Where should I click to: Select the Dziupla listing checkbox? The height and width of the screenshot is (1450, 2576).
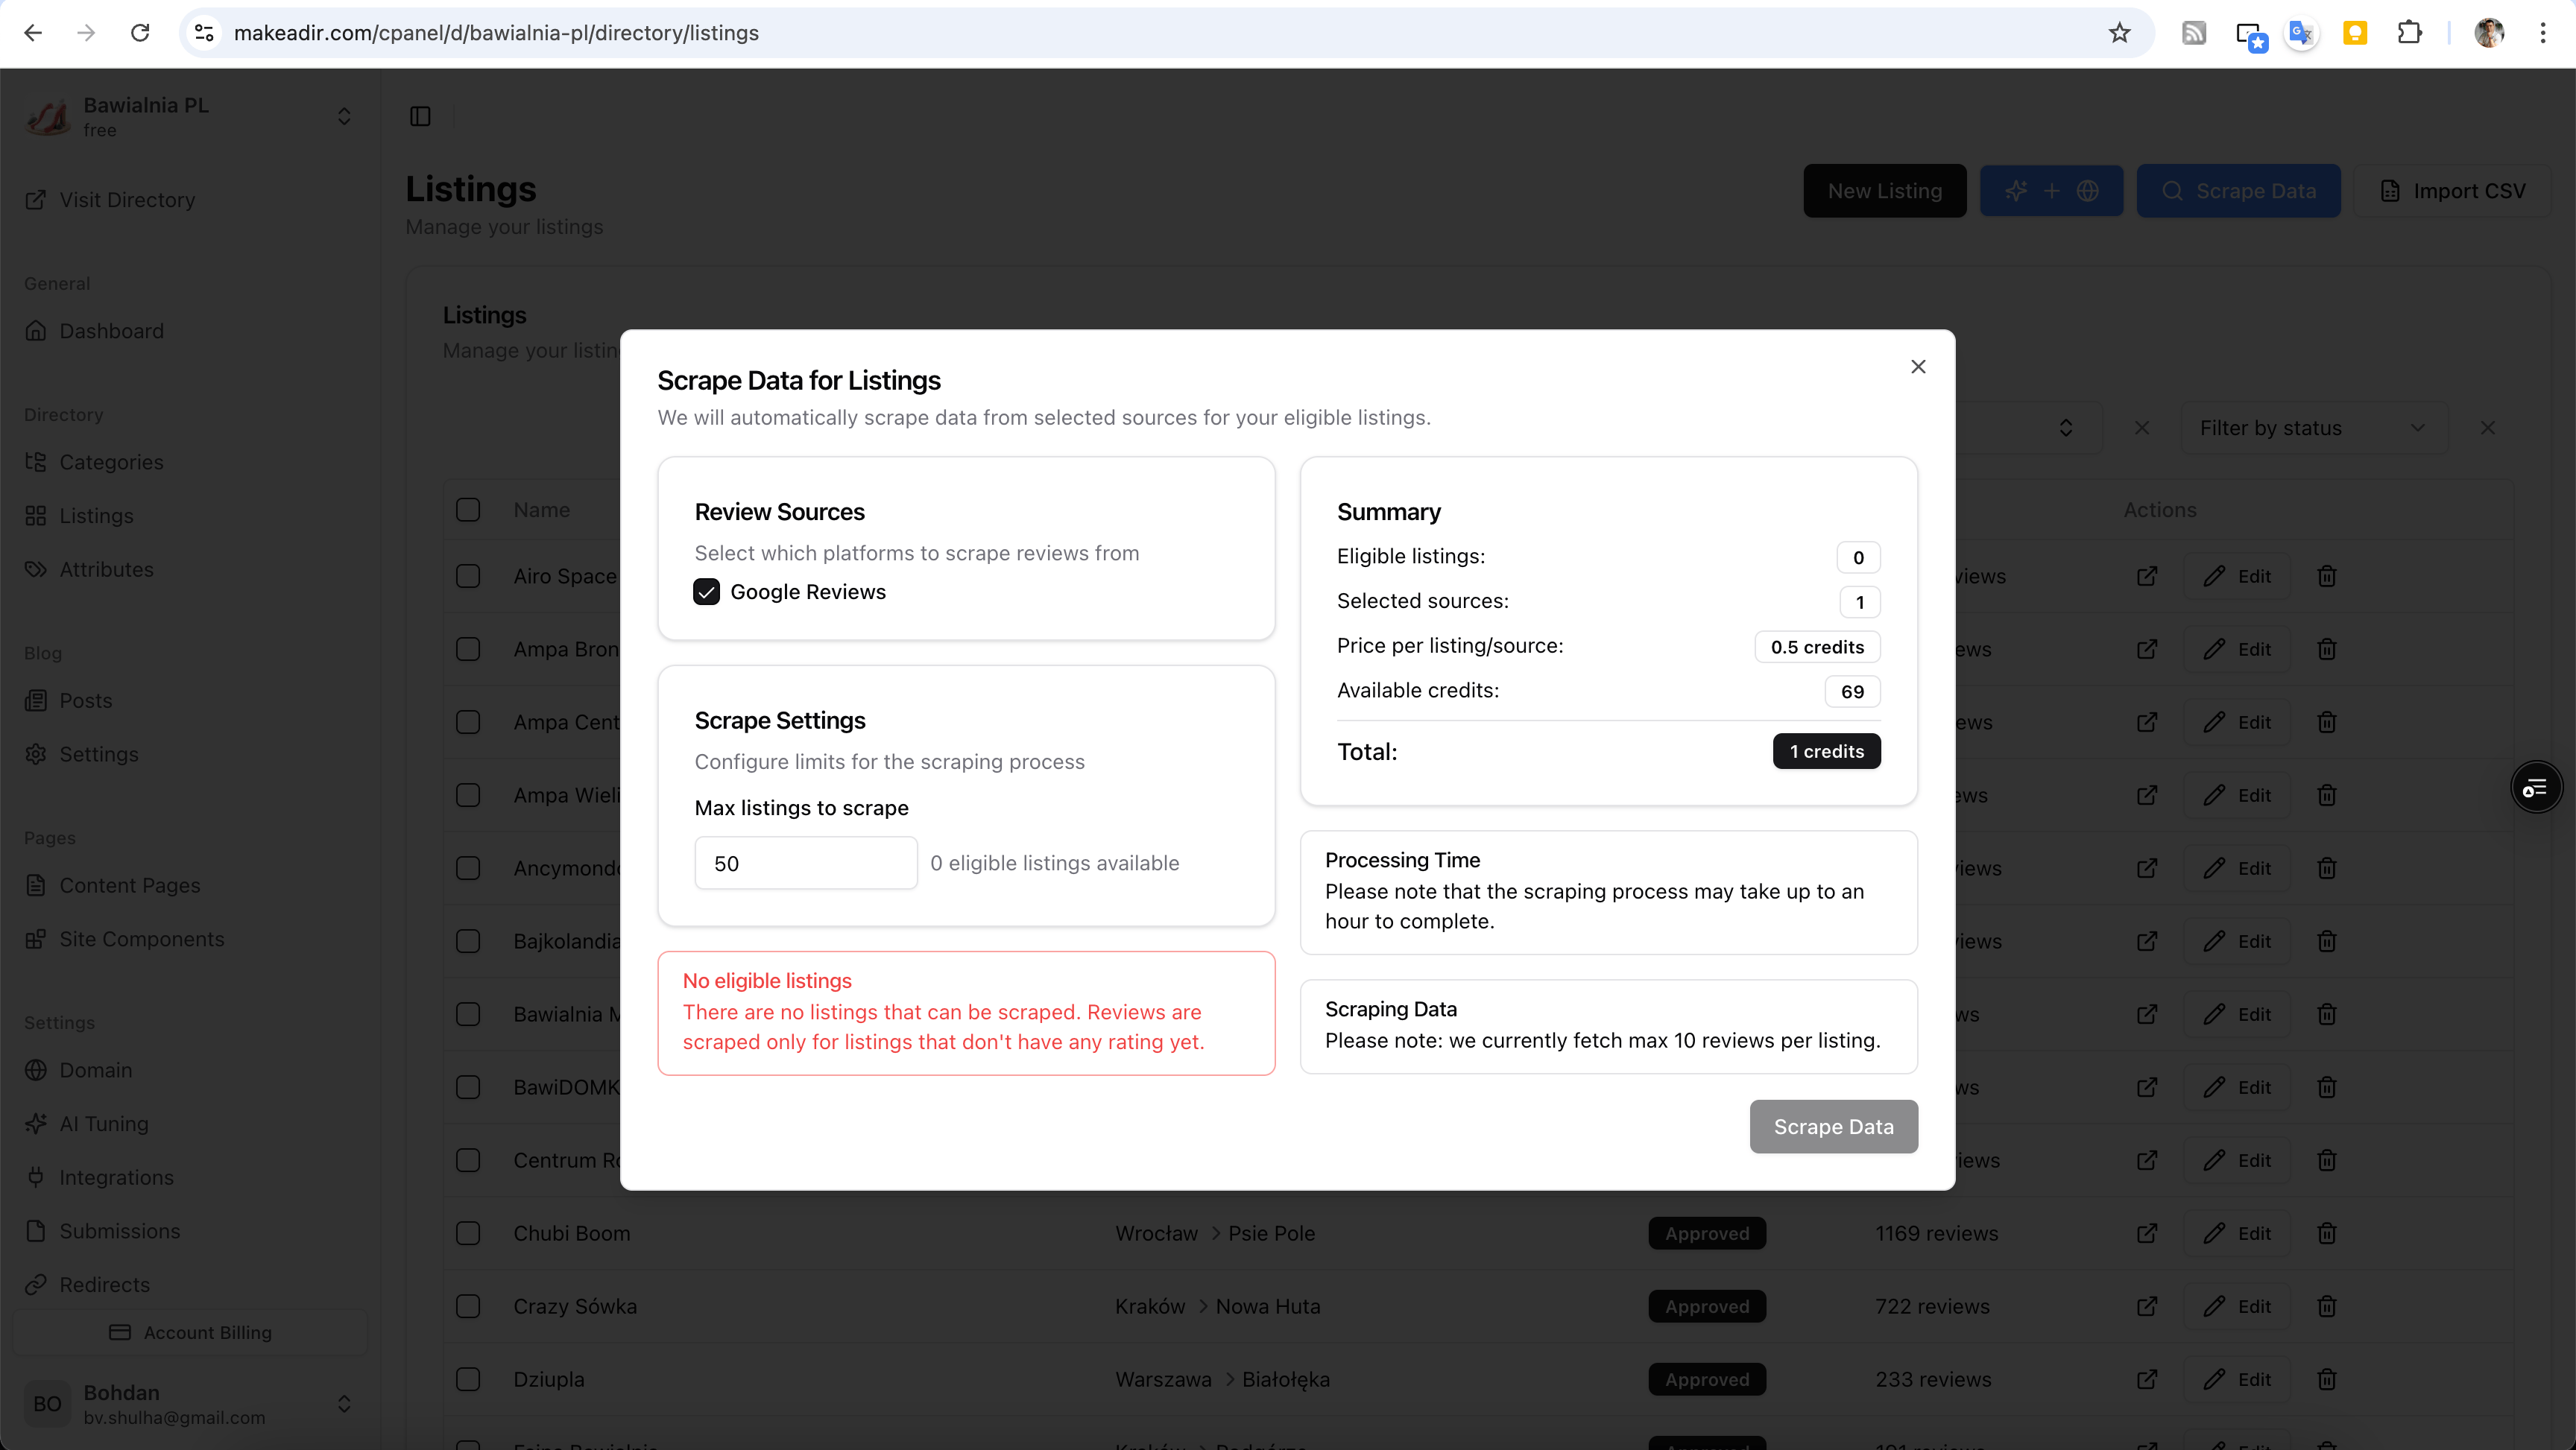tap(468, 1379)
